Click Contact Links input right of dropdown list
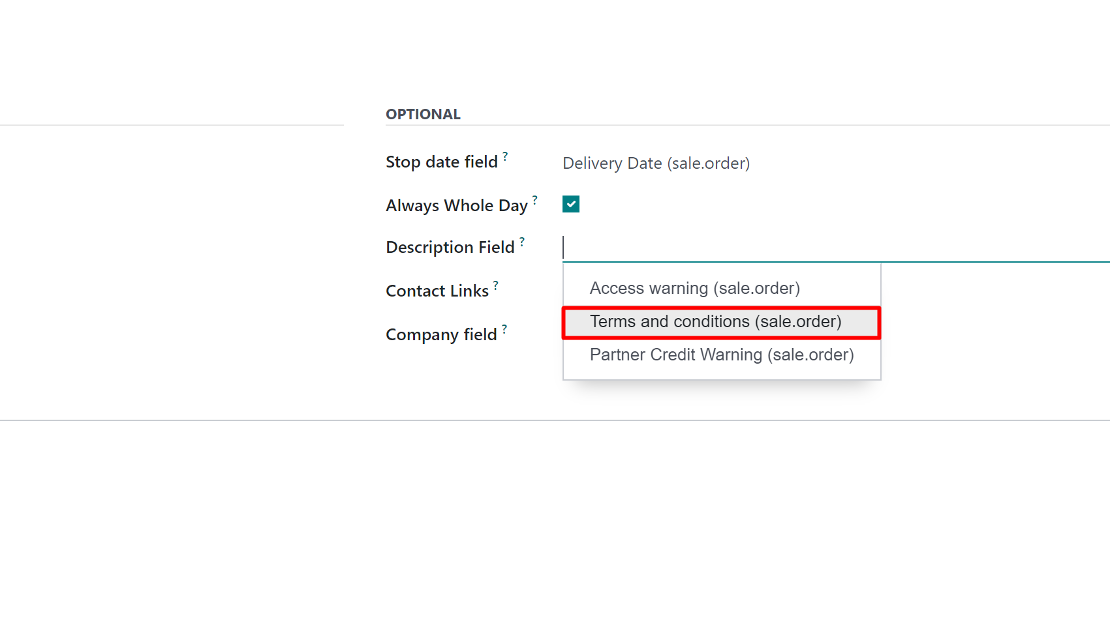Viewport: 1110px width, 640px height. click(x=995, y=291)
